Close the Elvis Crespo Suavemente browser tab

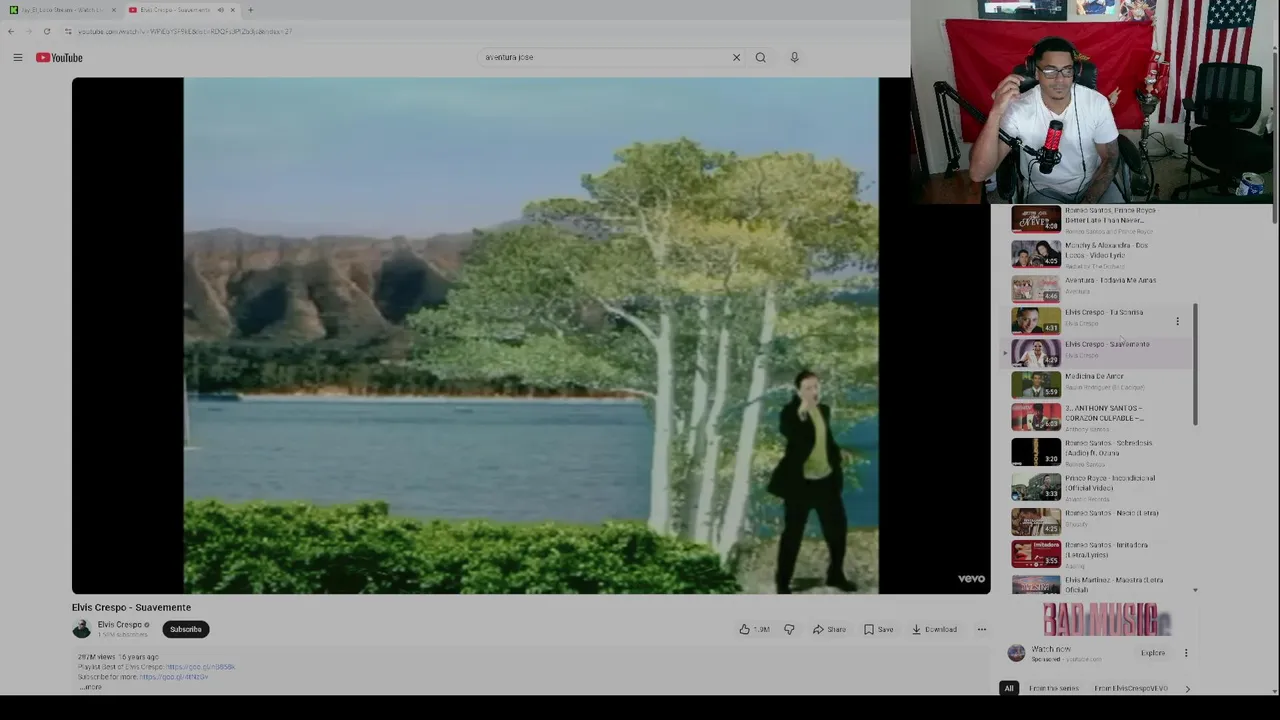point(232,10)
